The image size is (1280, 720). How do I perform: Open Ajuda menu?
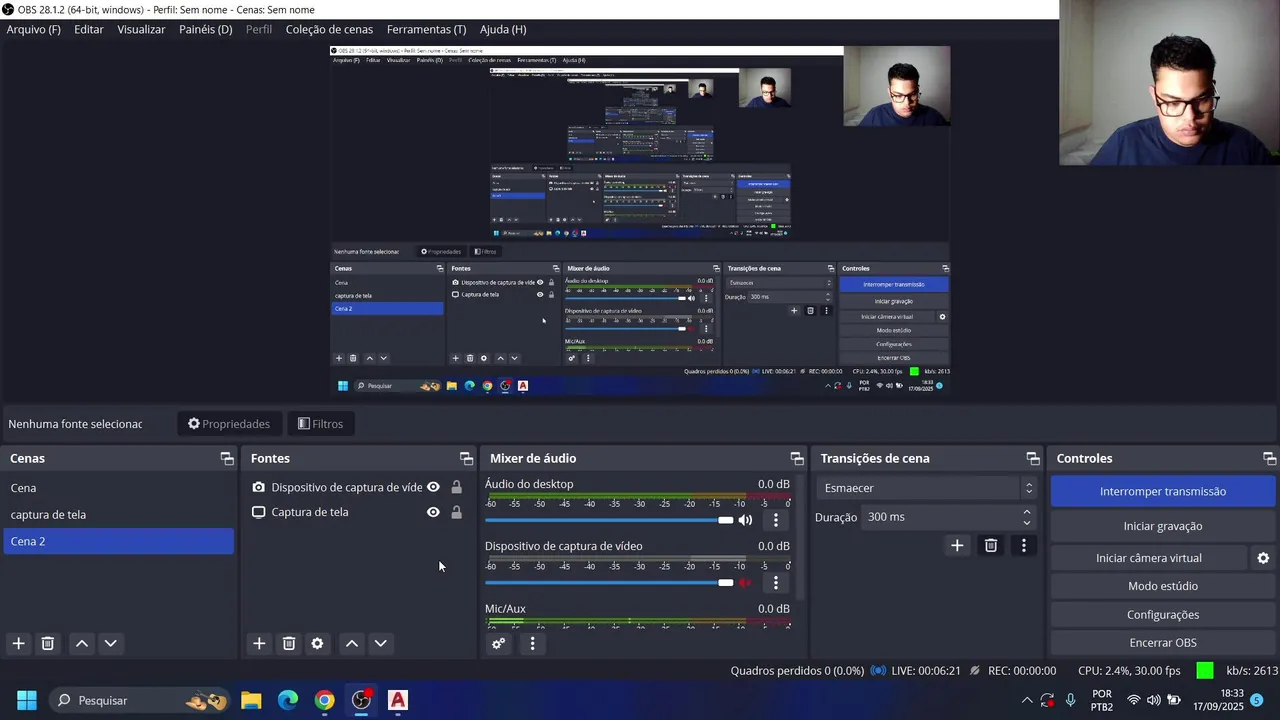[503, 29]
